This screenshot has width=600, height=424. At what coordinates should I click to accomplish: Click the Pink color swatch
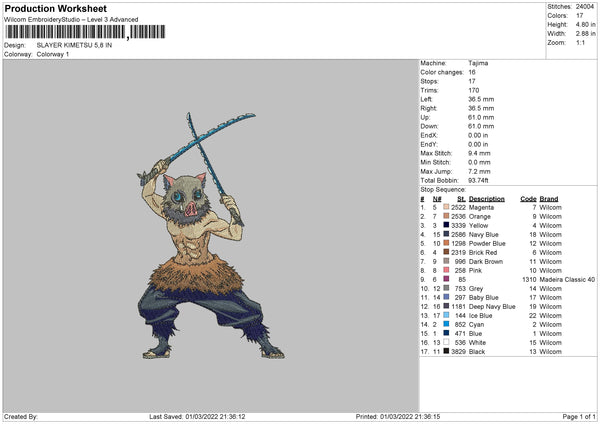(x=446, y=270)
